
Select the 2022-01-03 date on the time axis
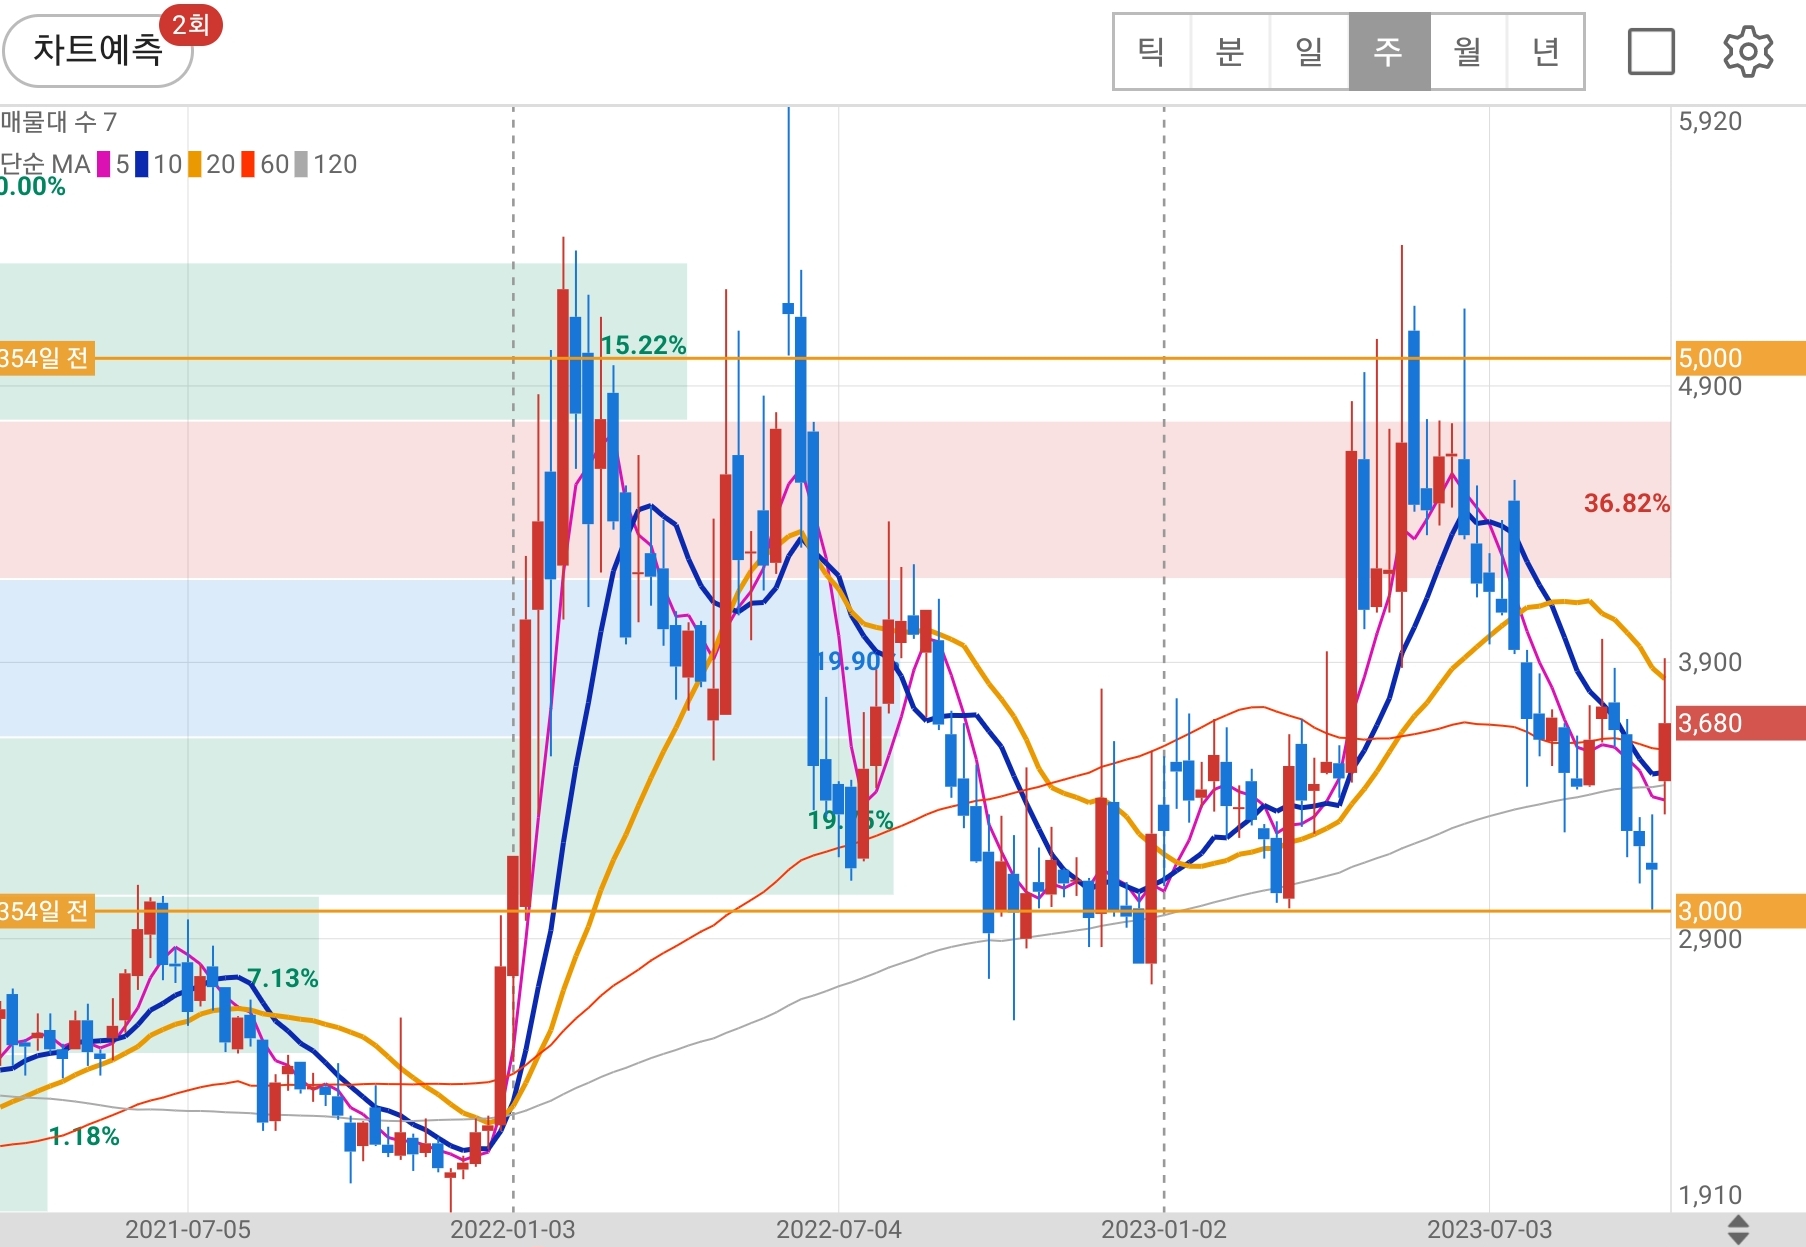point(513,1229)
